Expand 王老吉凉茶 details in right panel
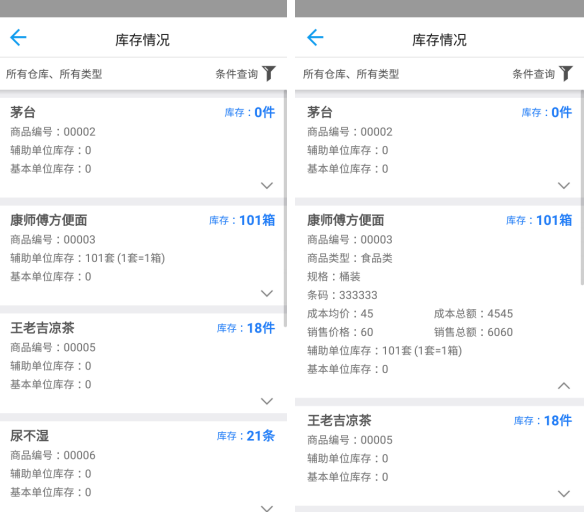The image size is (585, 512). tap(564, 494)
